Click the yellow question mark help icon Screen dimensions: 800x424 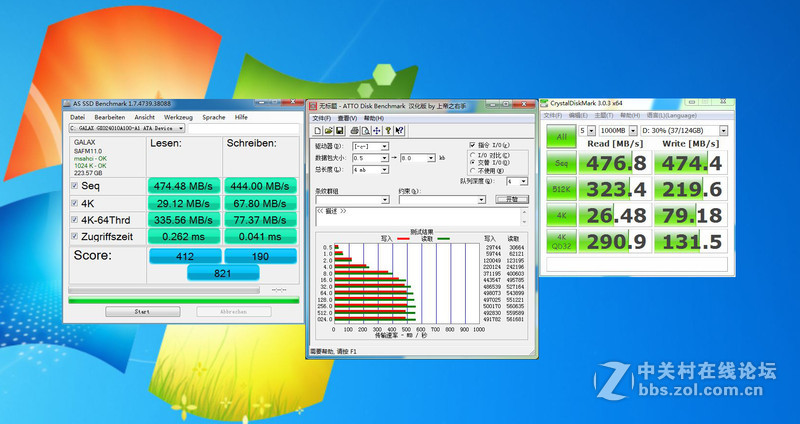click(390, 130)
